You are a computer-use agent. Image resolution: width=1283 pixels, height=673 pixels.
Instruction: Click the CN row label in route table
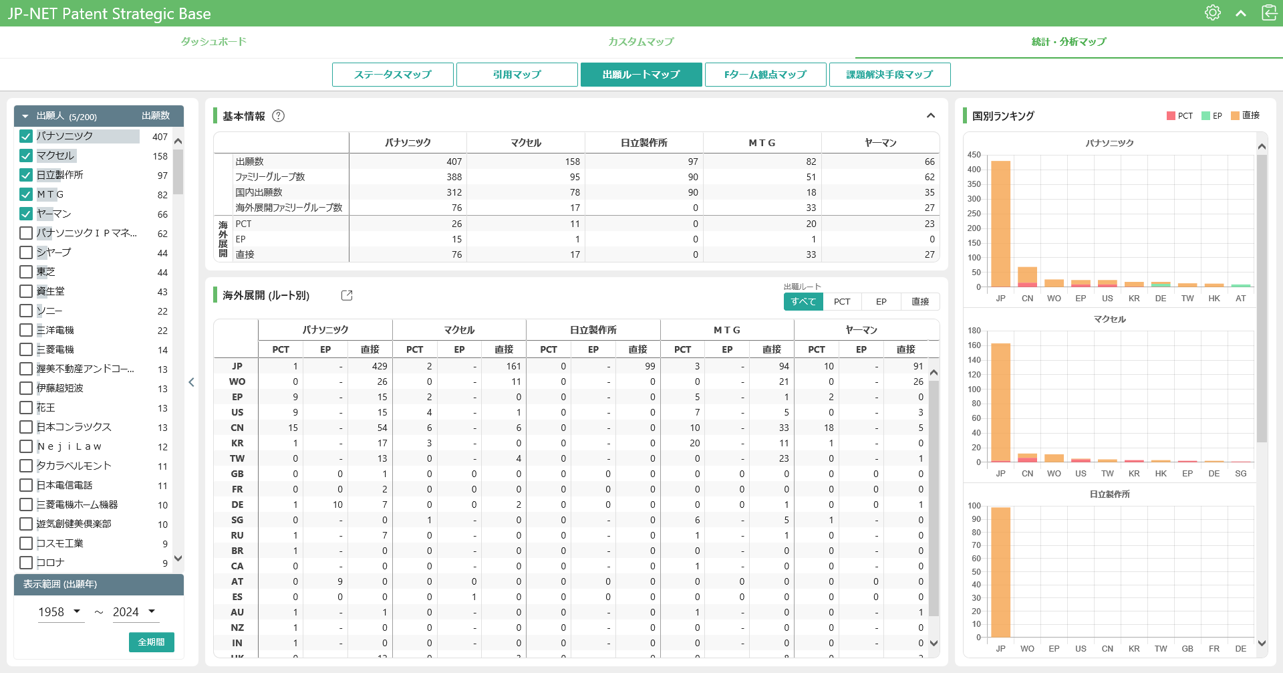click(237, 427)
